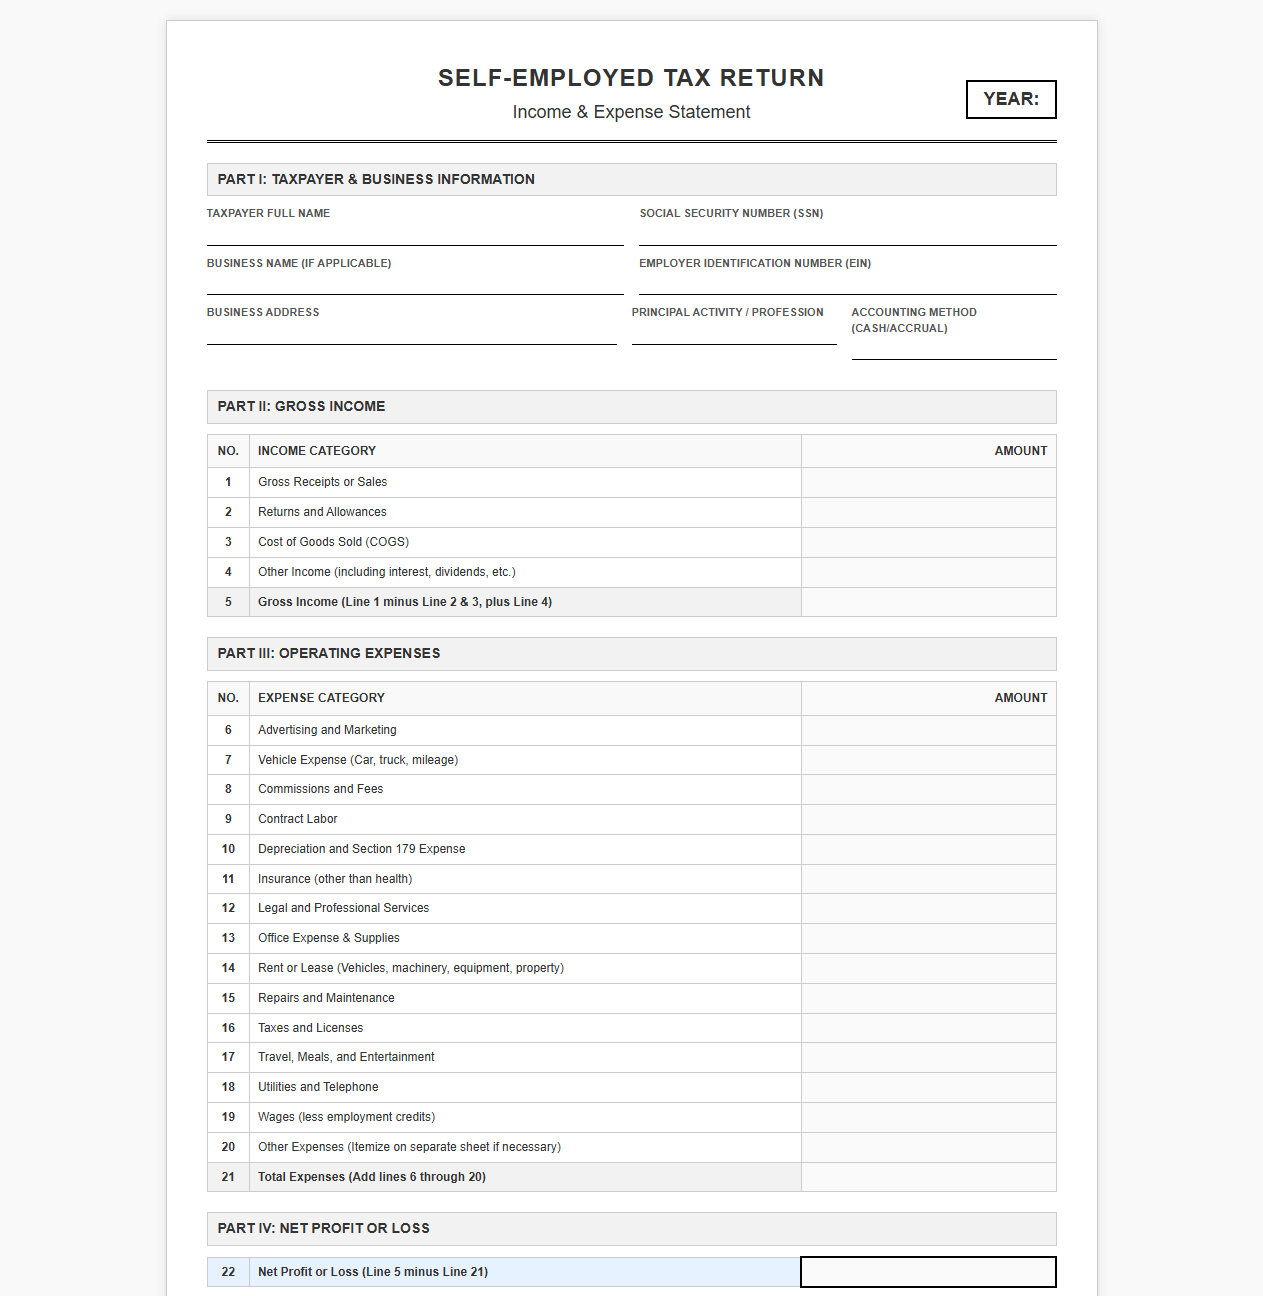Click the 'Repairs and Maintenance' label
The image size is (1263, 1296).
coord(326,998)
